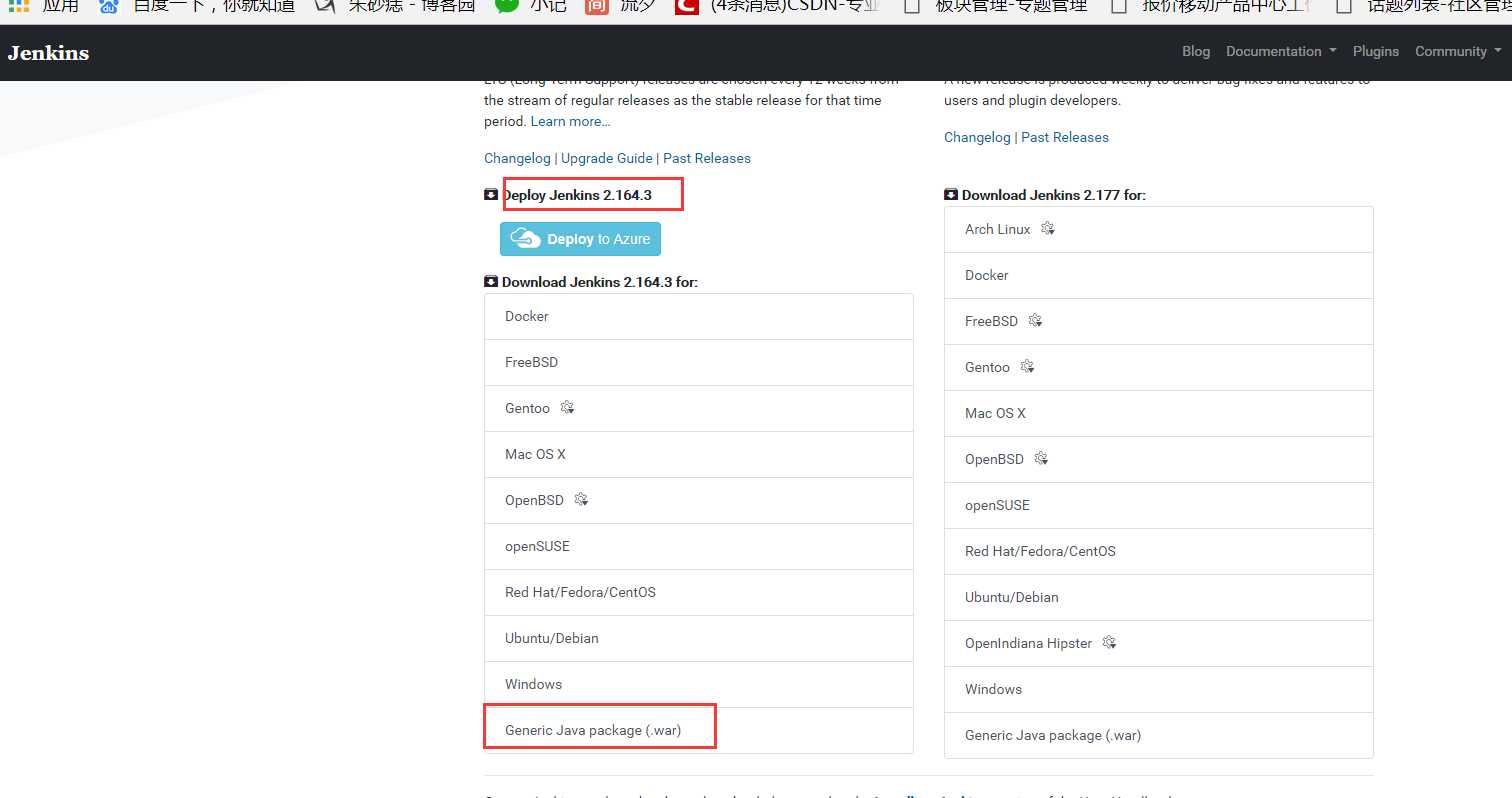This screenshot has width=1512, height=798.
Task: Click the third-party package icon beside OpenBSD in the 2.177 list
Action: (1041, 458)
